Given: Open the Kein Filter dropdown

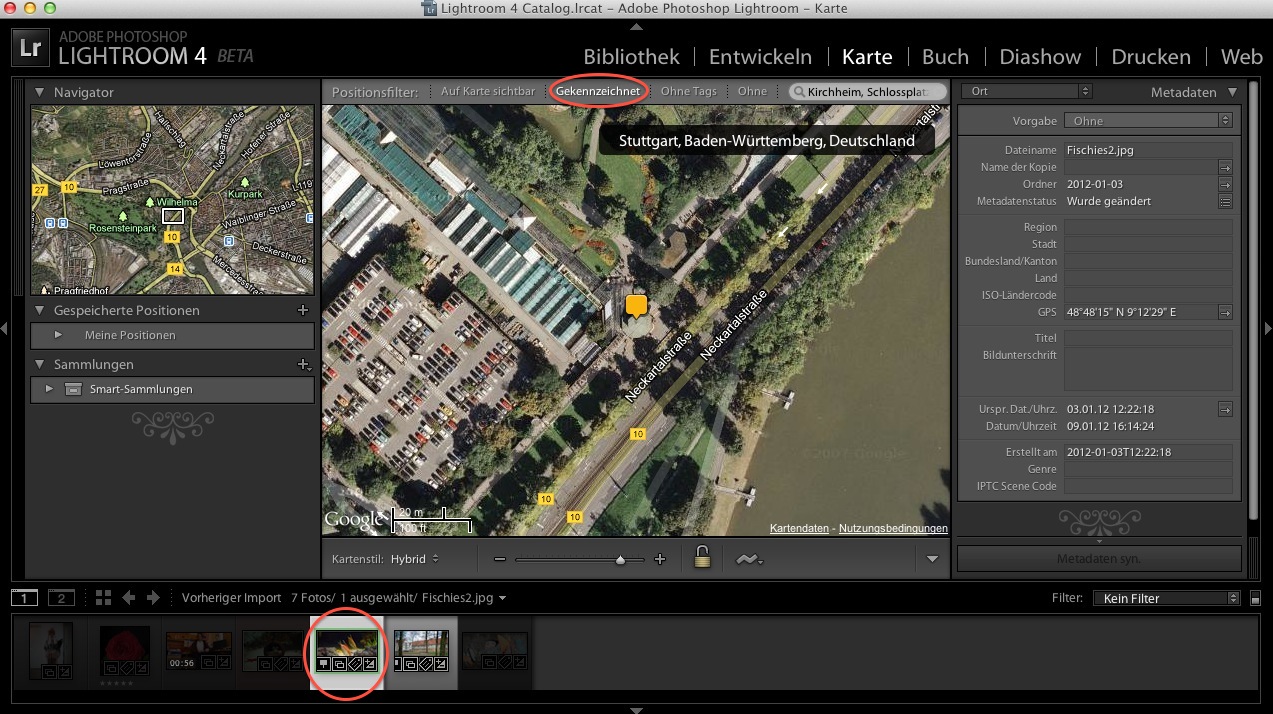Looking at the screenshot, I should point(1165,598).
